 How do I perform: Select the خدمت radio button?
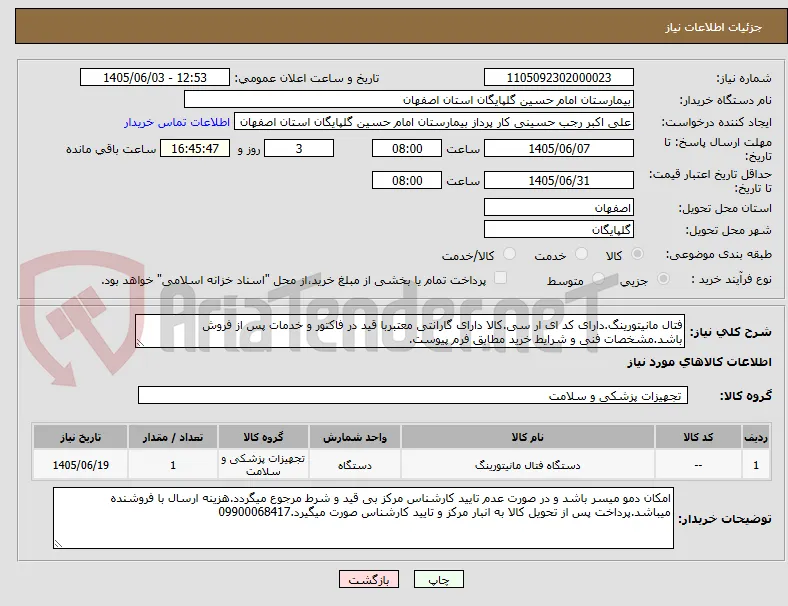(581, 254)
